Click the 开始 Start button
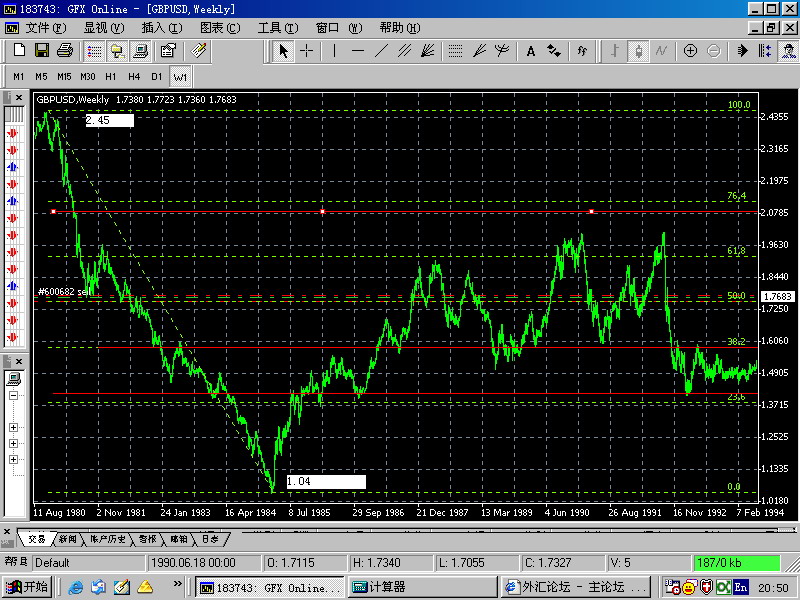This screenshot has height=600, width=800. pyautogui.click(x=28, y=587)
